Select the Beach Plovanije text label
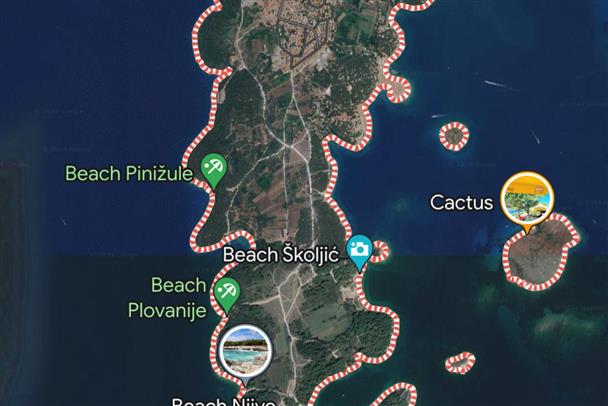Image resolution: width=608 pixels, height=406 pixels. pyautogui.click(x=167, y=298)
